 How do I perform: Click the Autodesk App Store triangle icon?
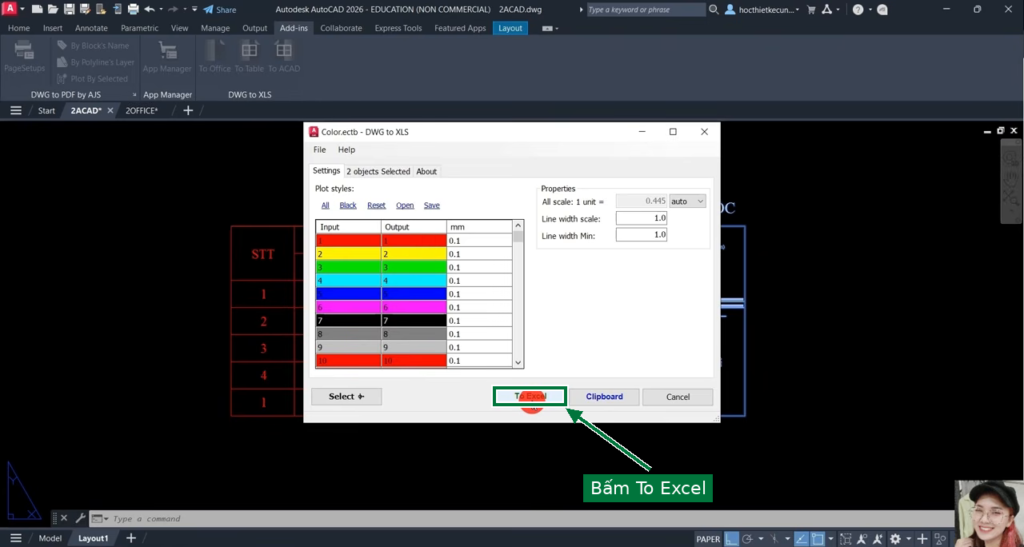[827, 9]
